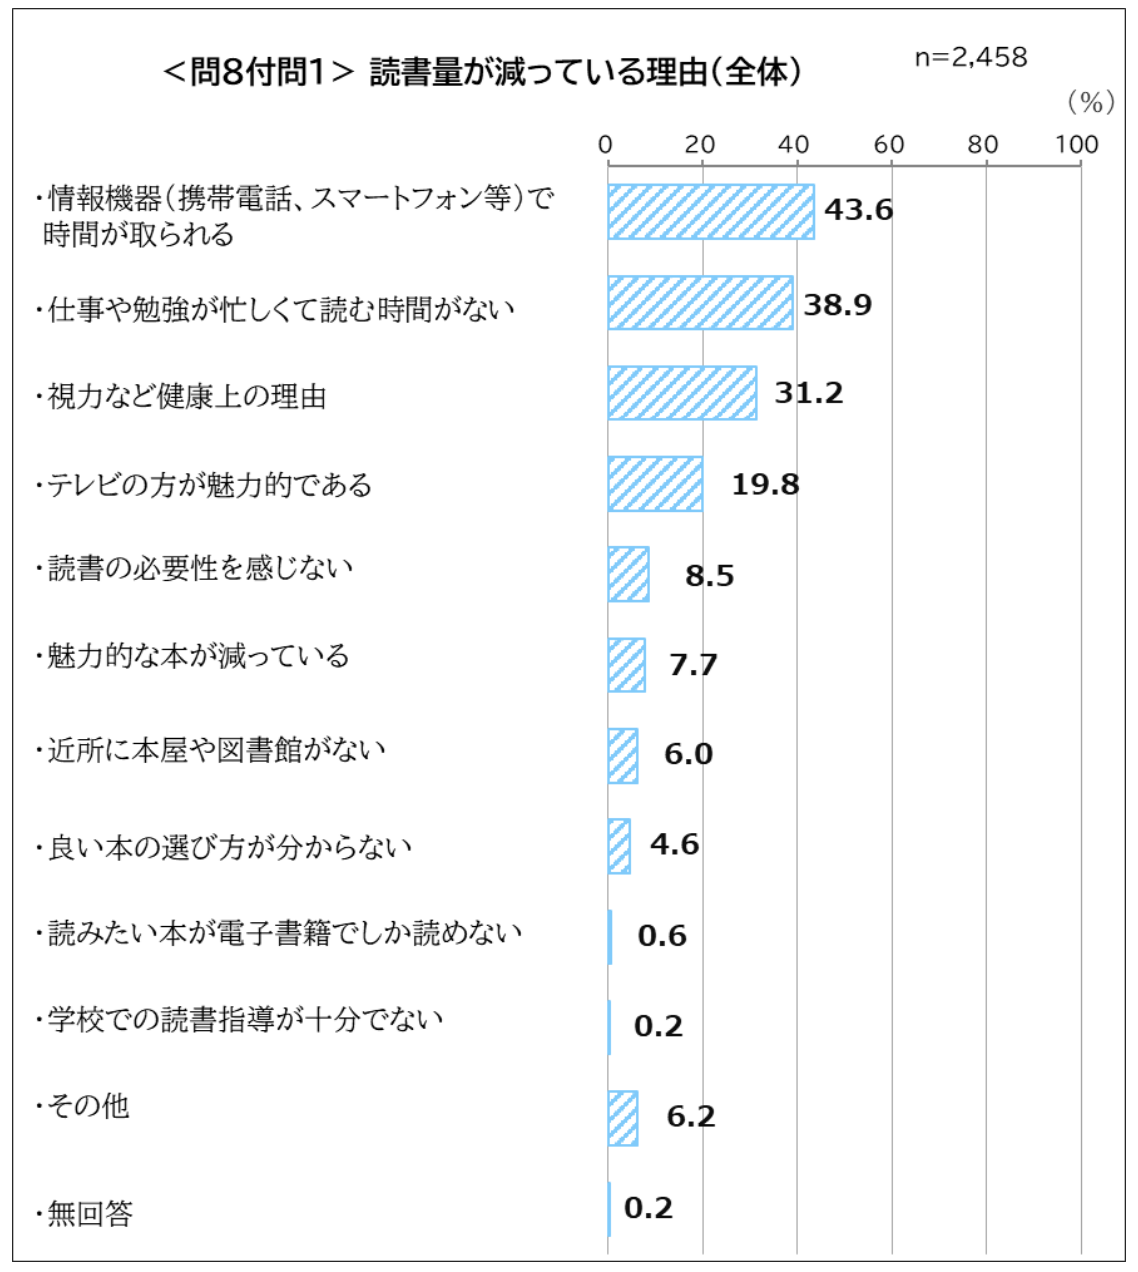This screenshot has width=1138, height=1272.
Task: Select the 7.7 bar for 魅力的な本が減っている
Action: pyautogui.click(x=626, y=665)
